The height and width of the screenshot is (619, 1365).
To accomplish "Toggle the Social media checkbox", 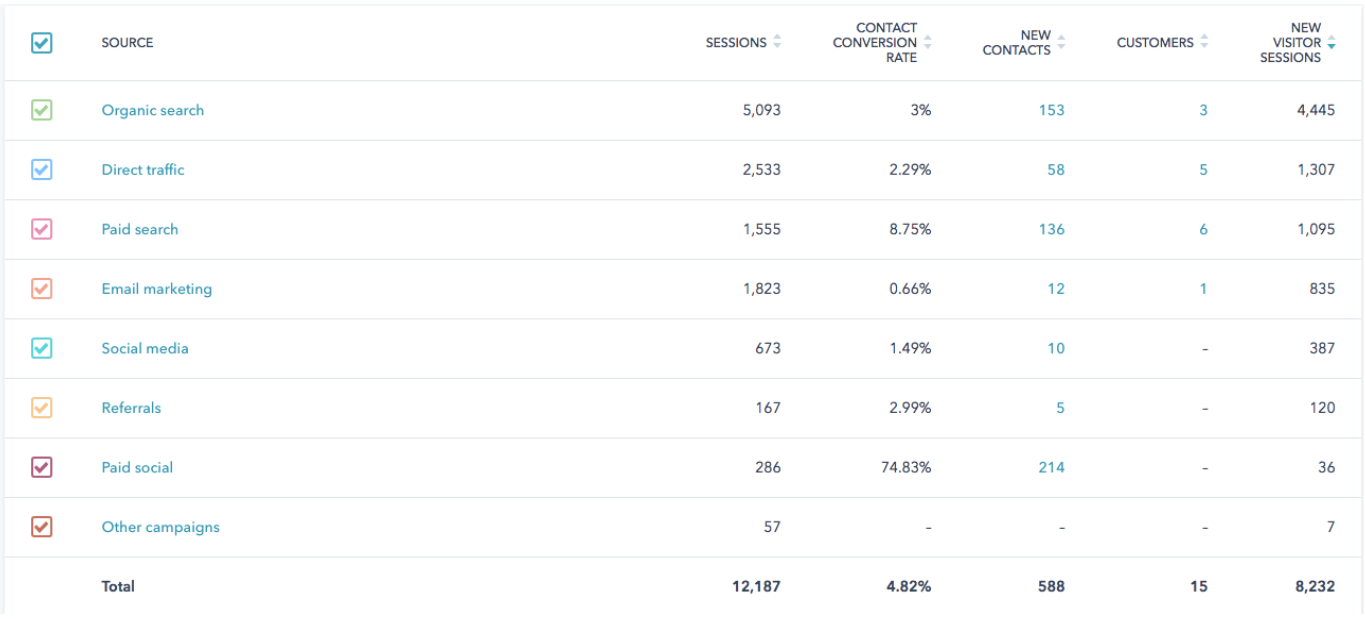I will pyautogui.click(x=41, y=348).
